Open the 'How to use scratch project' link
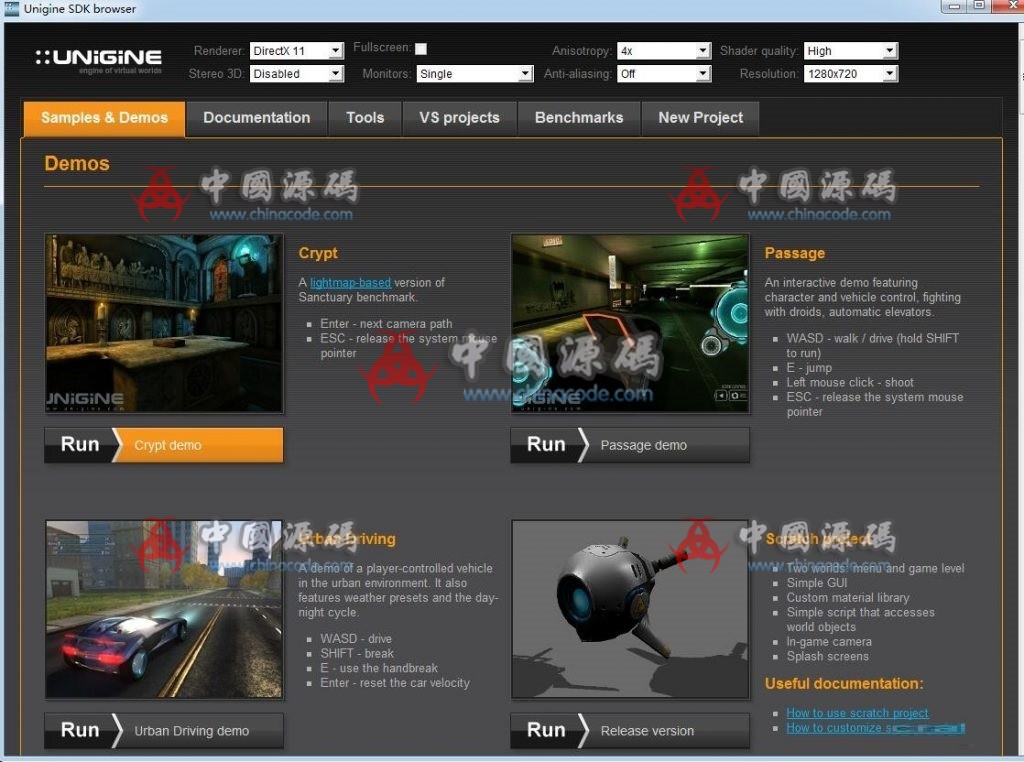Viewport: 1024px width, 762px height. point(857,713)
